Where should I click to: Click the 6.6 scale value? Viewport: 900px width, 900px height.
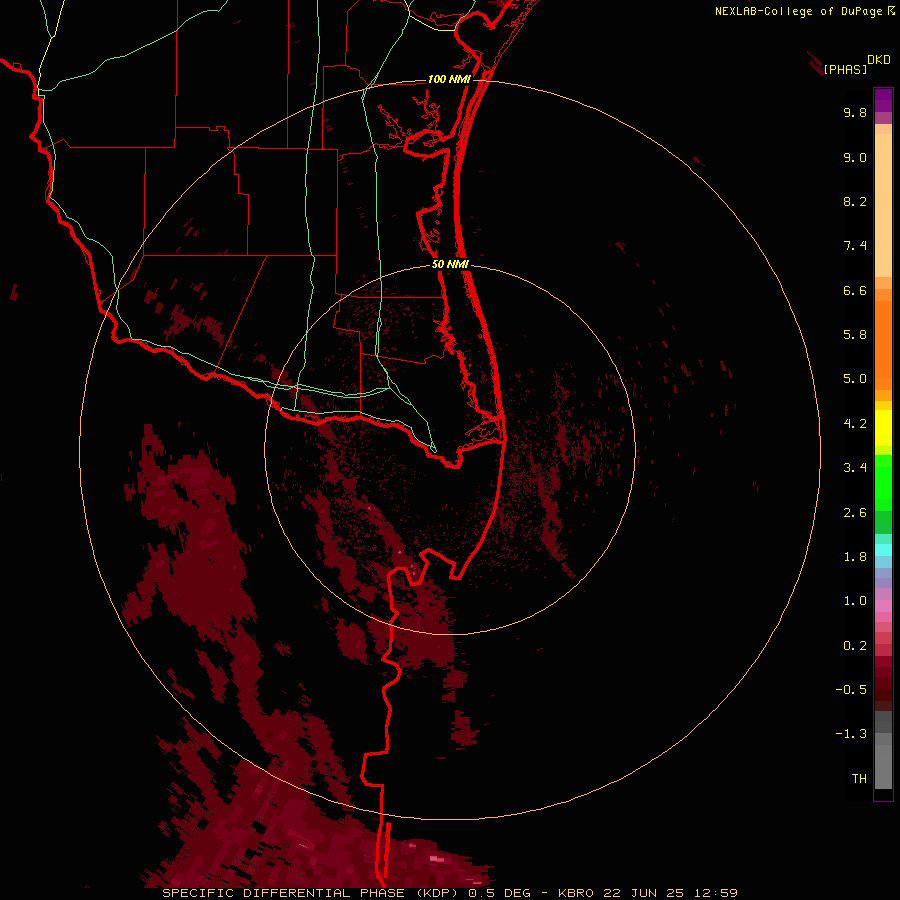click(855, 290)
